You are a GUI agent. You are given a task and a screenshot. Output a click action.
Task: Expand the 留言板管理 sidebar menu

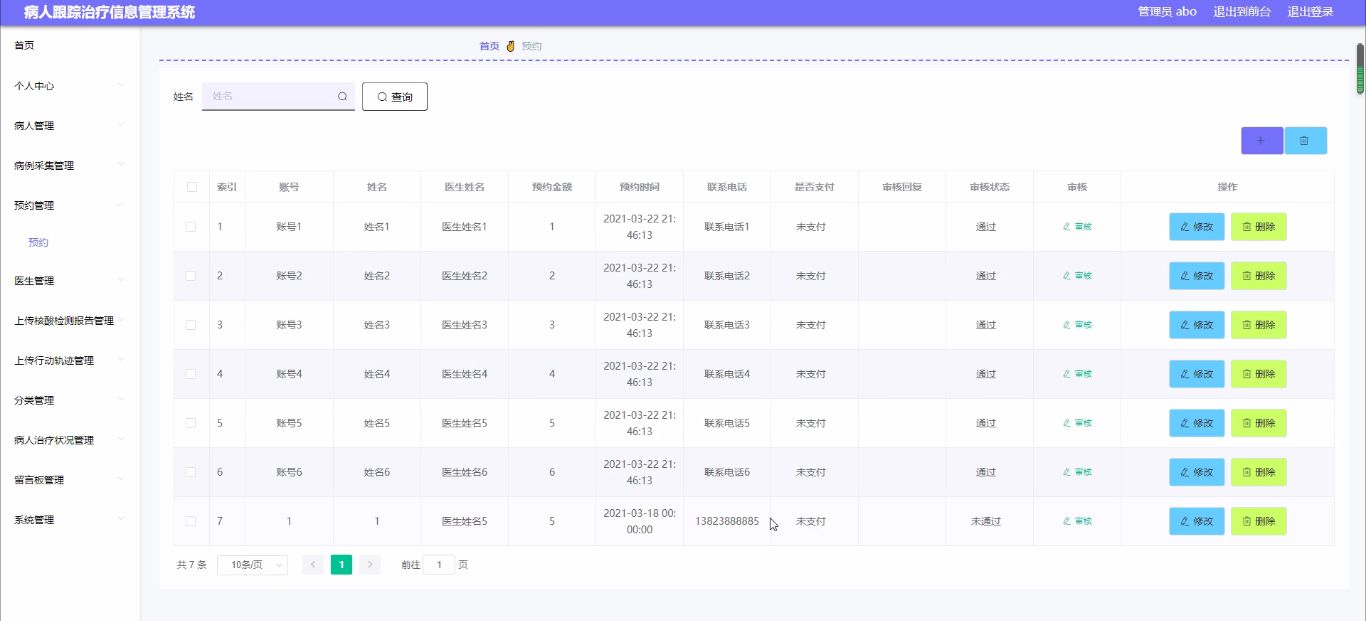(70, 480)
